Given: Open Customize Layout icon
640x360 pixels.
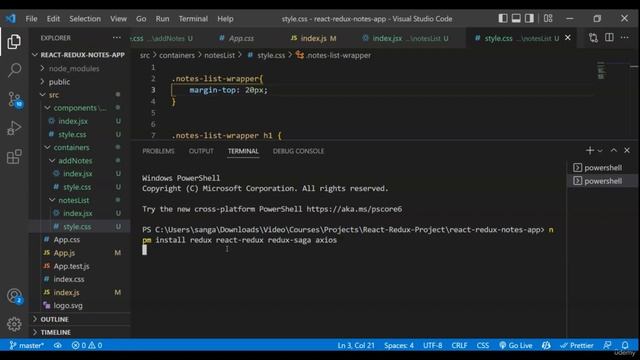Looking at the screenshot, I should pyautogui.click(x=548, y=18).
